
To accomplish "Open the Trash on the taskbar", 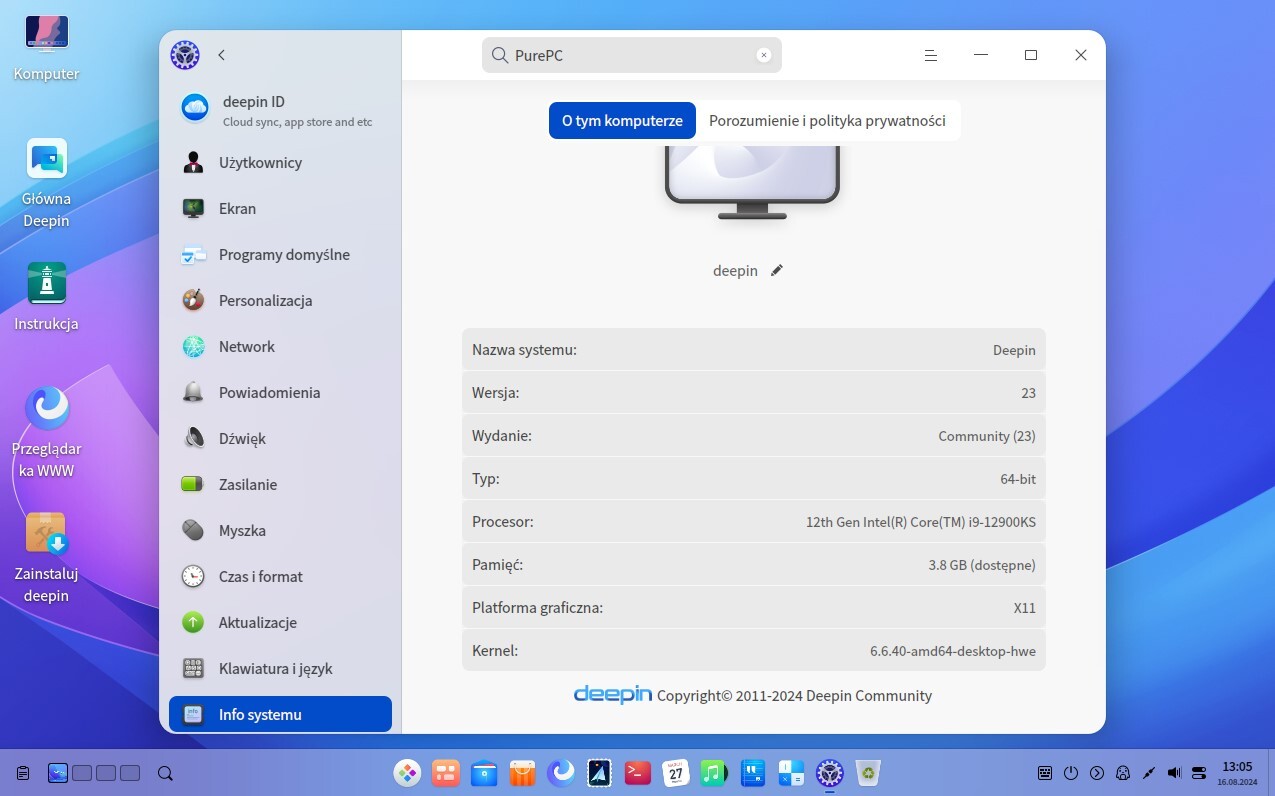I will 867,773.
